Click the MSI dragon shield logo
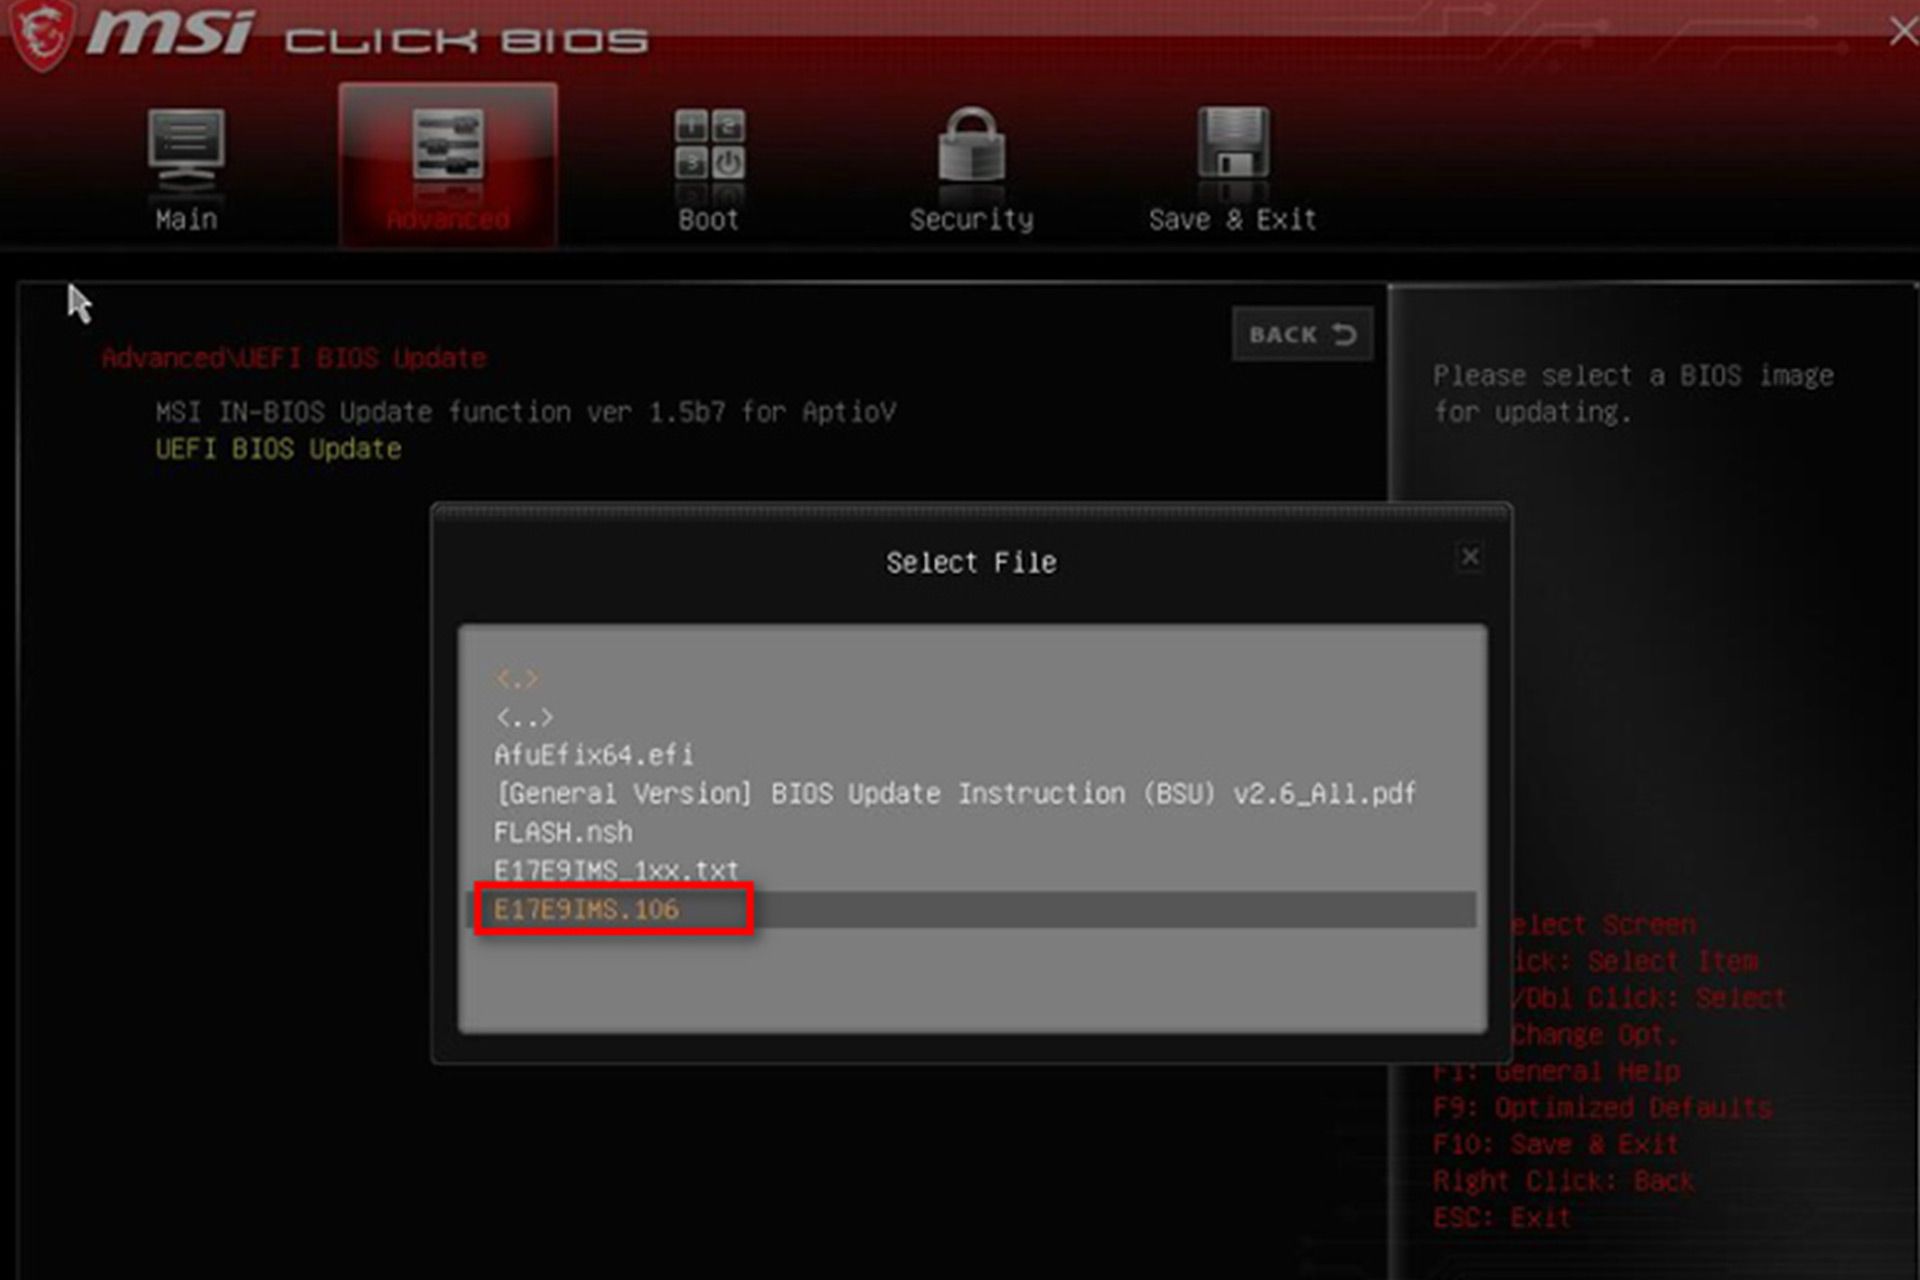Viewport: 1920px width, 1280px height. 42,35
